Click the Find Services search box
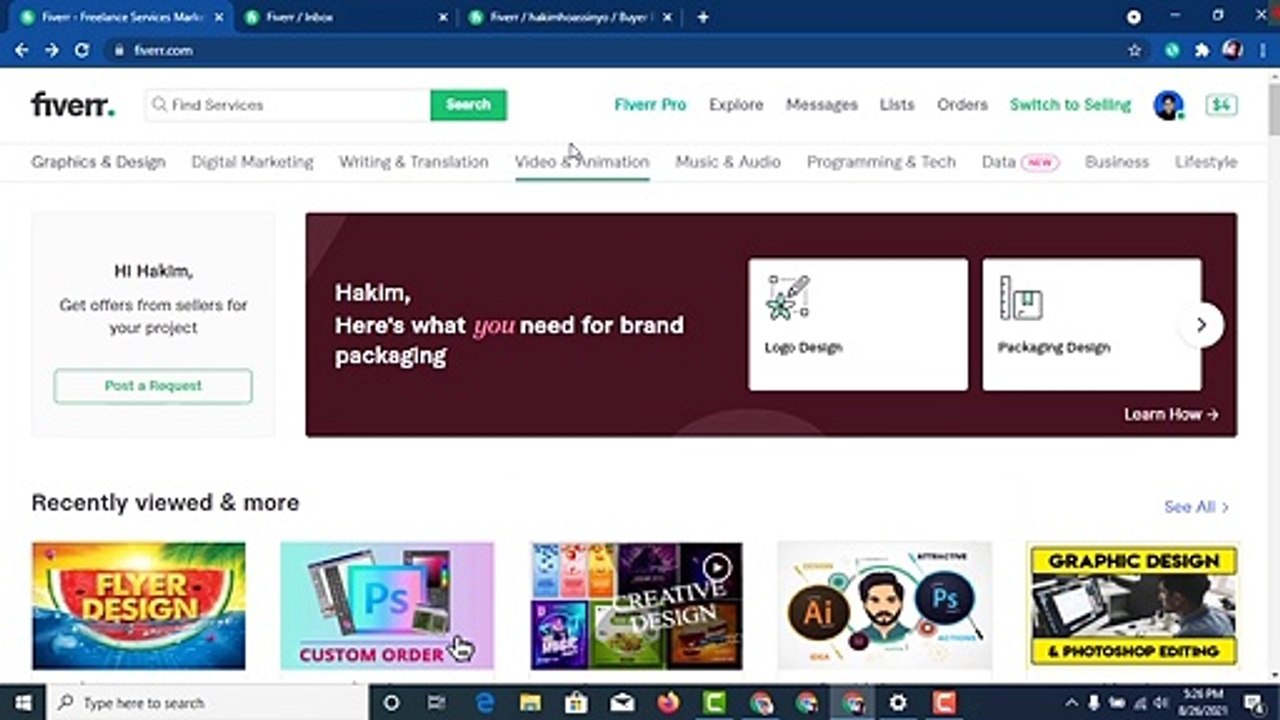Screen dimensions: 1280x720 point(288,105)
